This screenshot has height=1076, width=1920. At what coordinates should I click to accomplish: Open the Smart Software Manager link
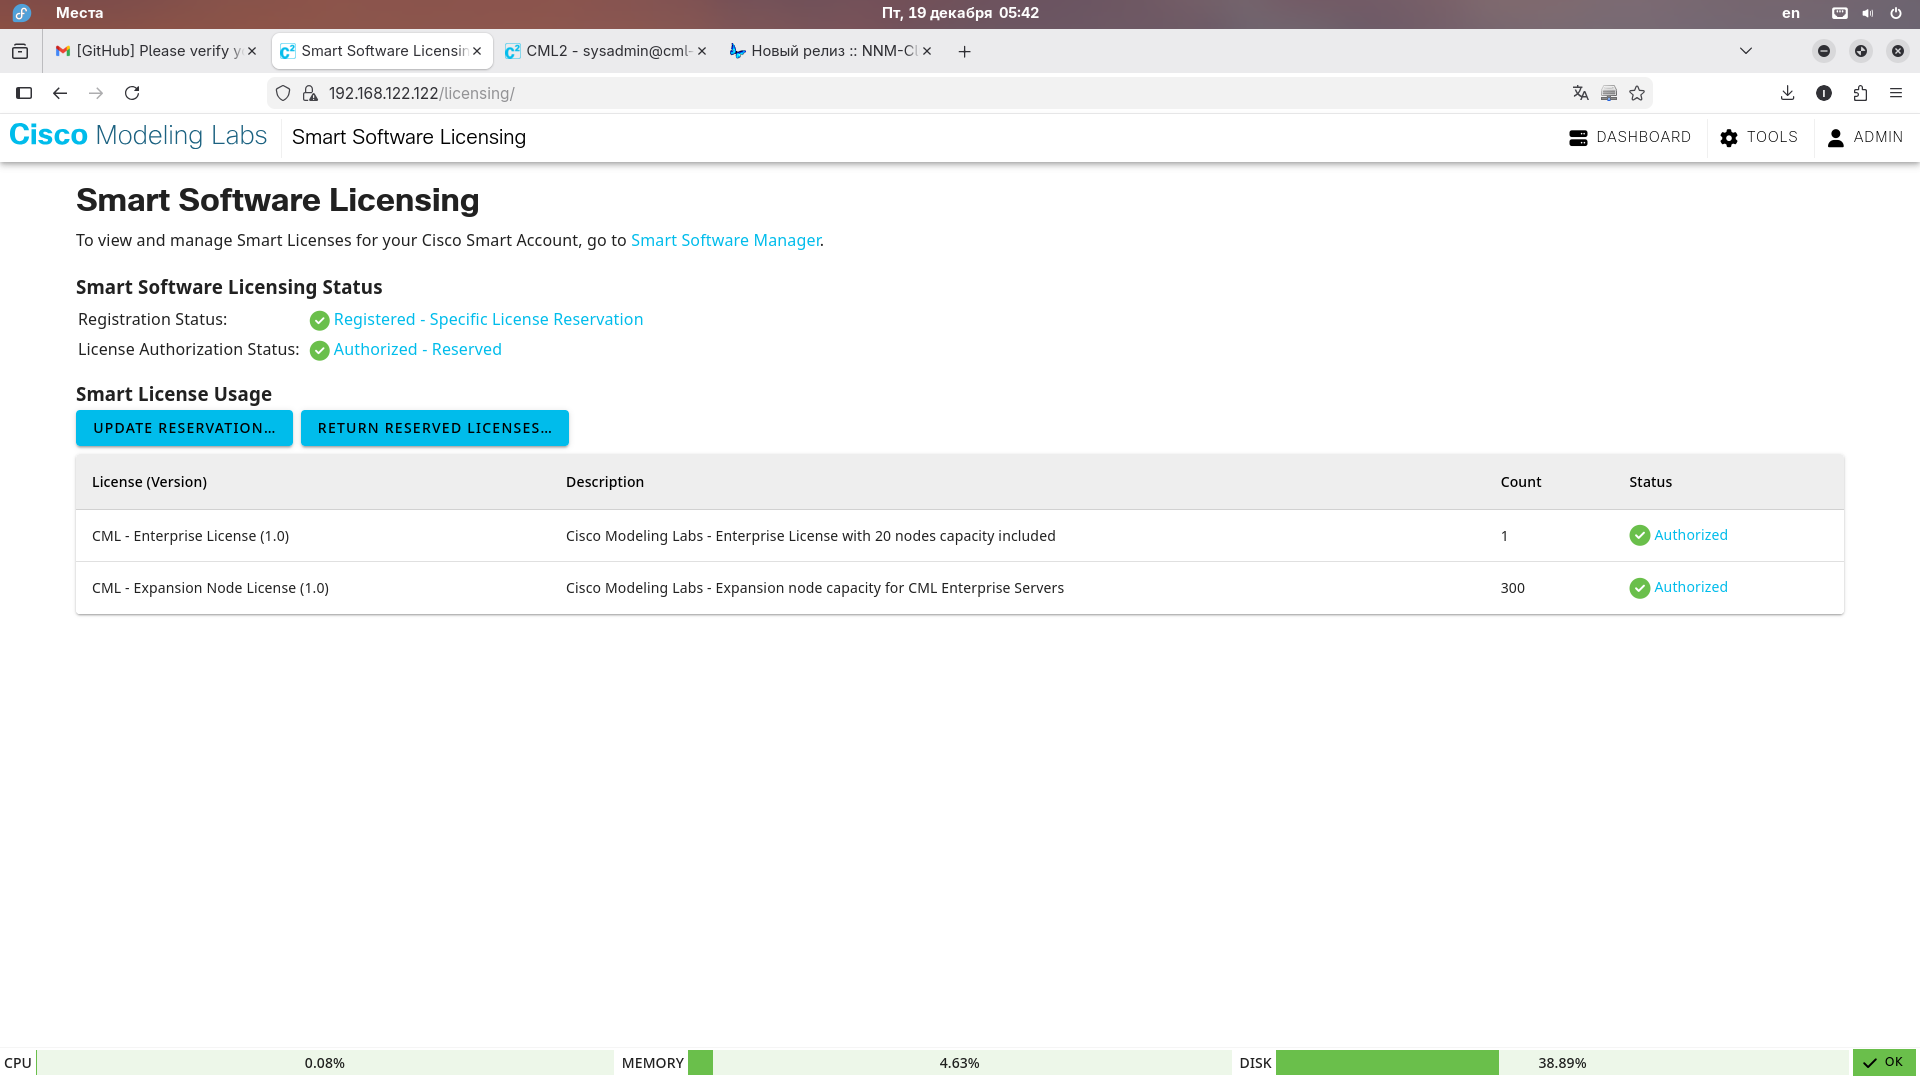(x=725, y=240)
